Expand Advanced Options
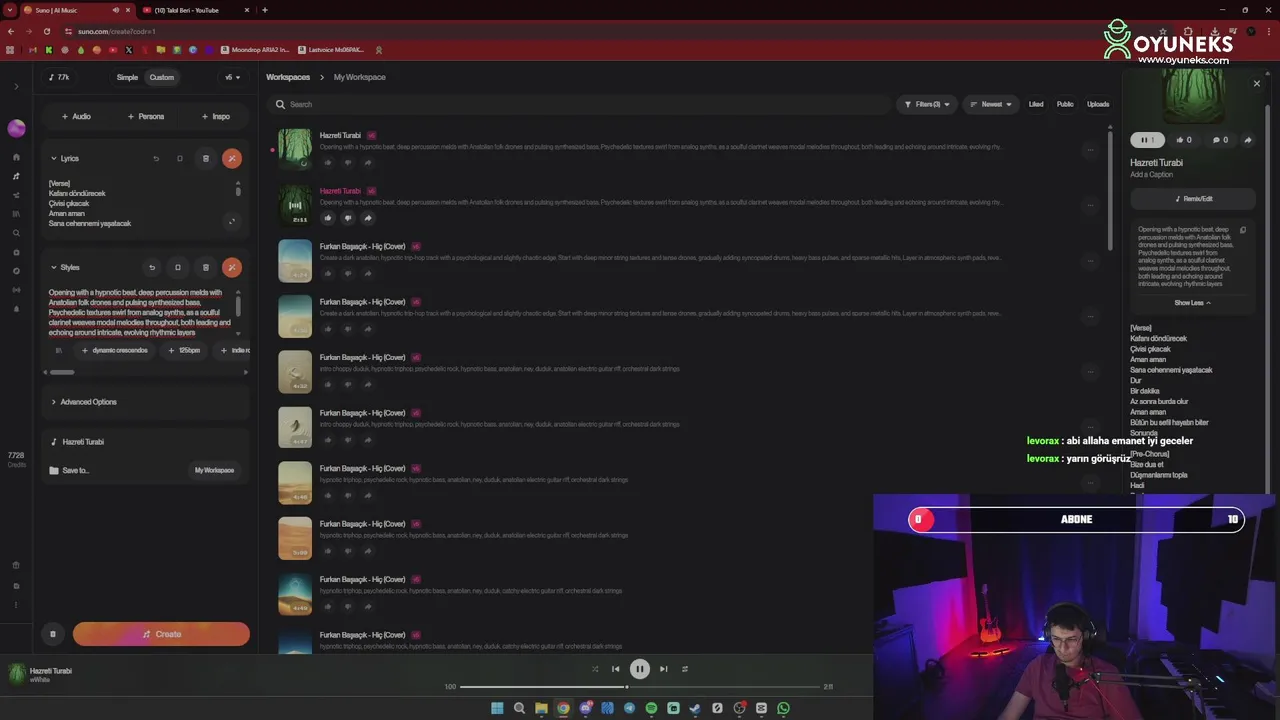 pyautogui.click(x=84, y=402)
